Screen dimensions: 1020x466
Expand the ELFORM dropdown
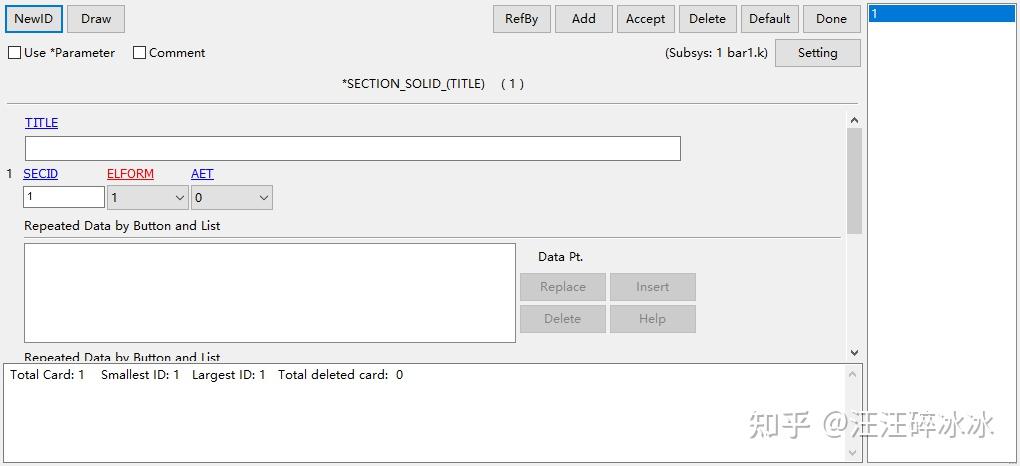click(x=180, y=198)
